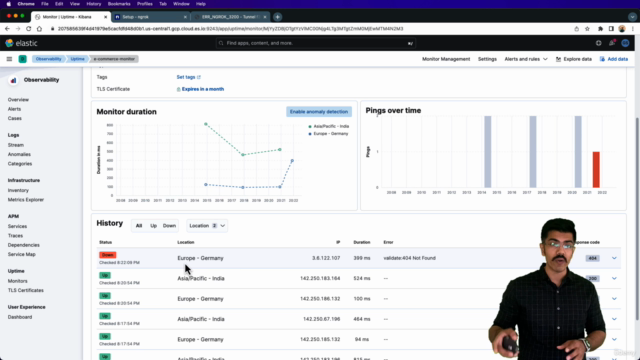
Task: Filter history by Down
Action: pos(169,226)
